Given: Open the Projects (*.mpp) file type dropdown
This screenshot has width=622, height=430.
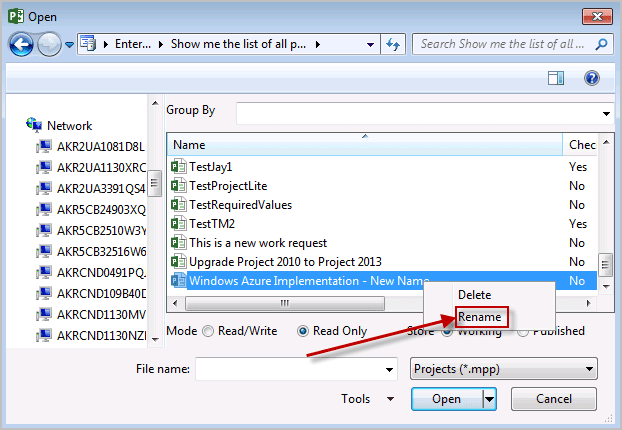Looking at the screenshot, I should pos(504,369).
